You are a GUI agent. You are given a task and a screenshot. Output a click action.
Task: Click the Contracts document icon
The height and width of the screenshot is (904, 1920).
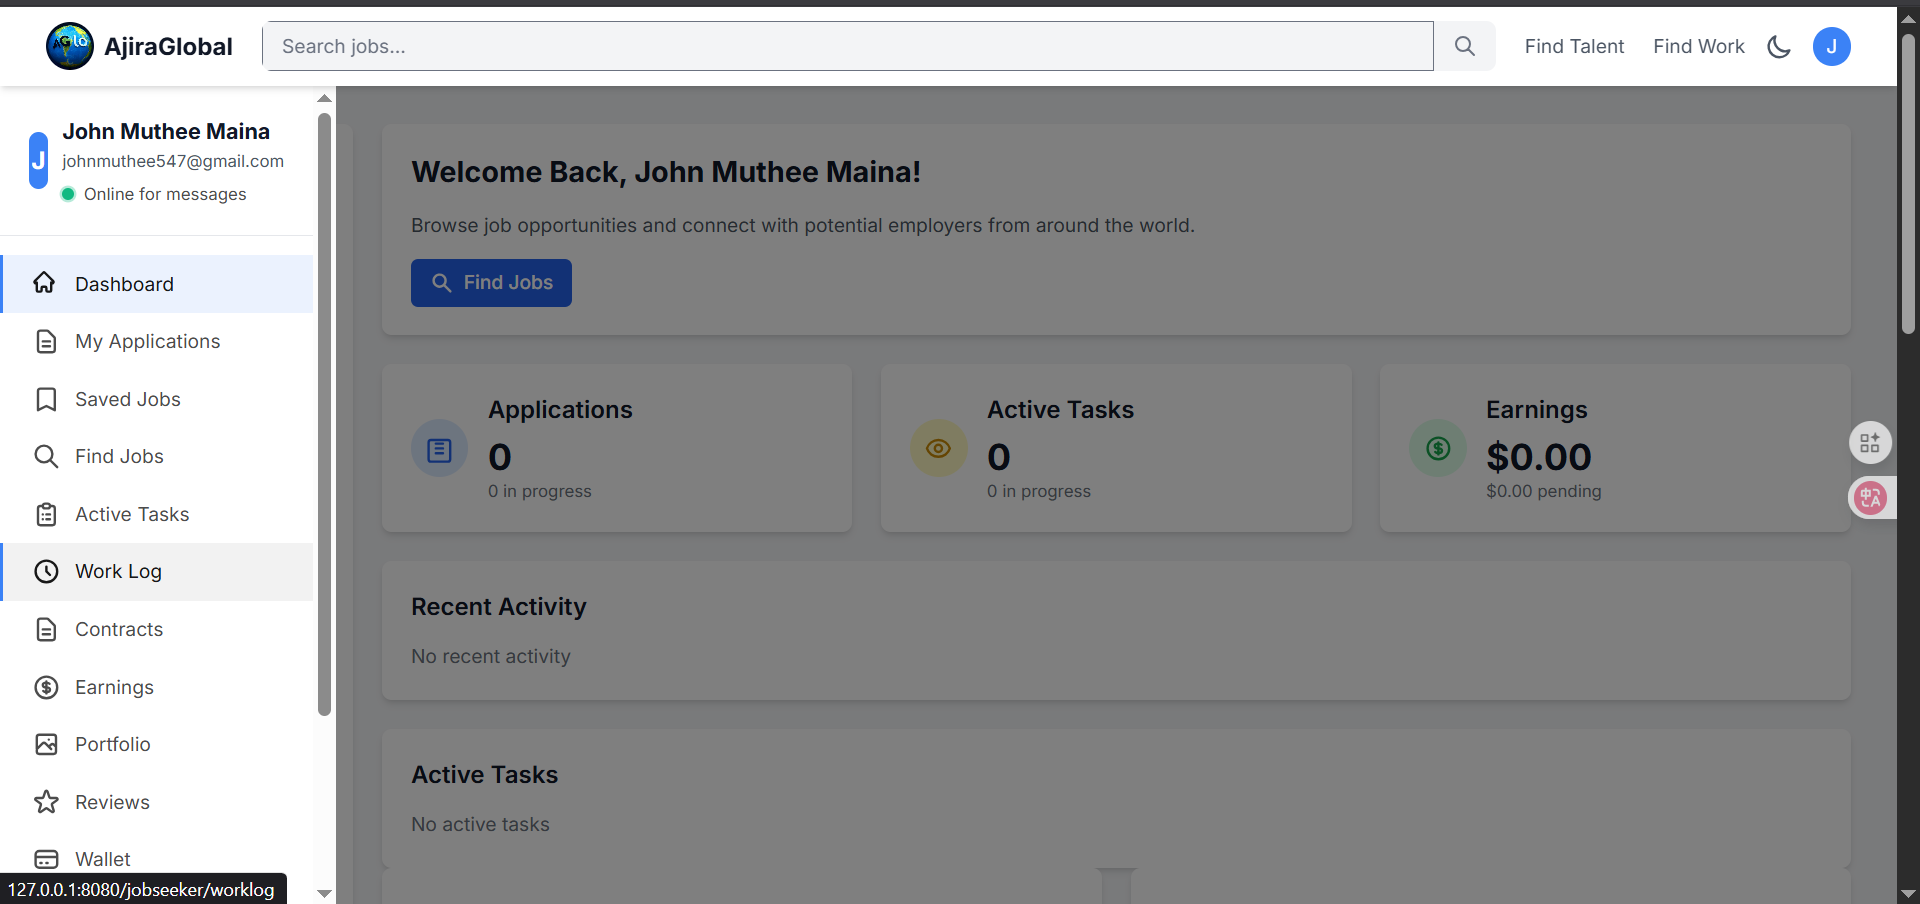tap(46, 629)
